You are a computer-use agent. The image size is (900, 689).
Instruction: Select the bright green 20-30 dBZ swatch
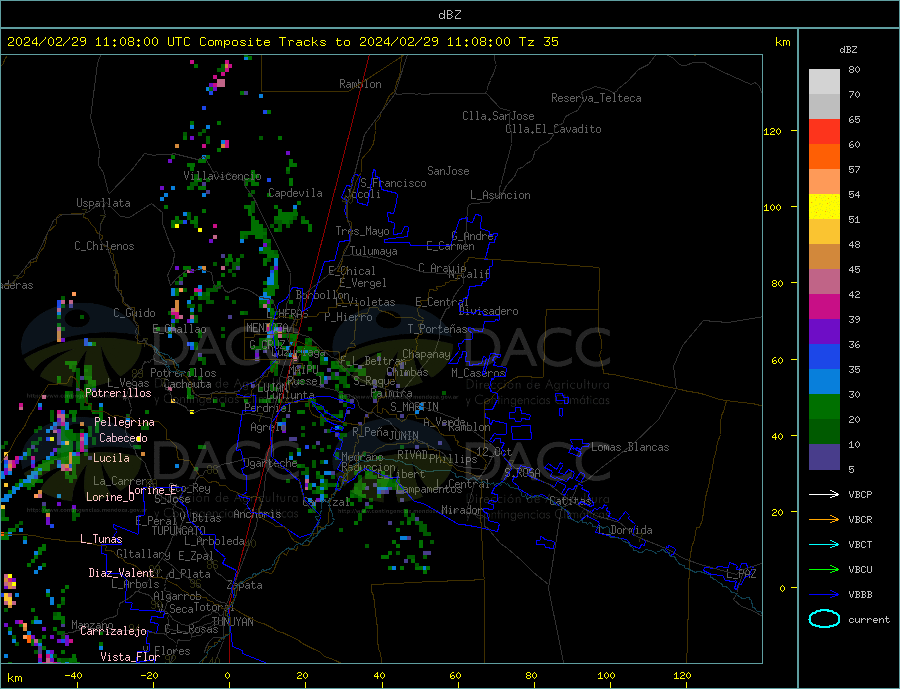[x=824, y=407]
